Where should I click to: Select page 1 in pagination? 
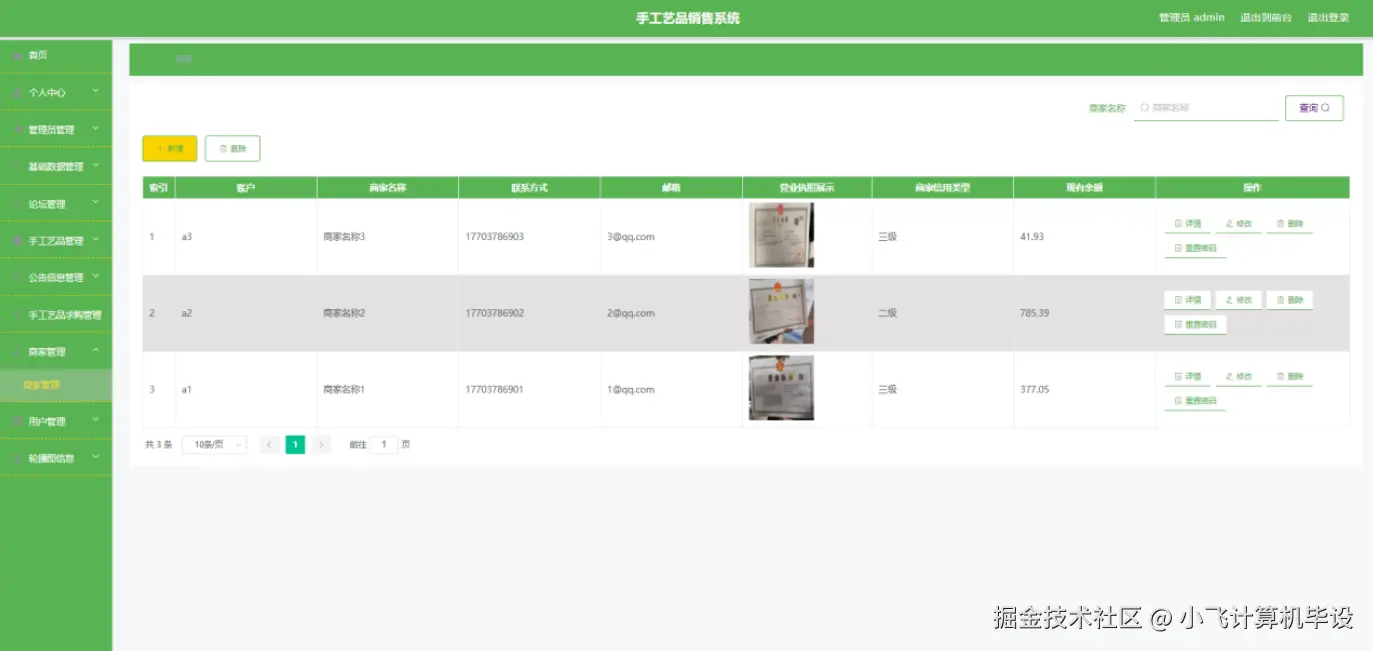click(295, 445)
